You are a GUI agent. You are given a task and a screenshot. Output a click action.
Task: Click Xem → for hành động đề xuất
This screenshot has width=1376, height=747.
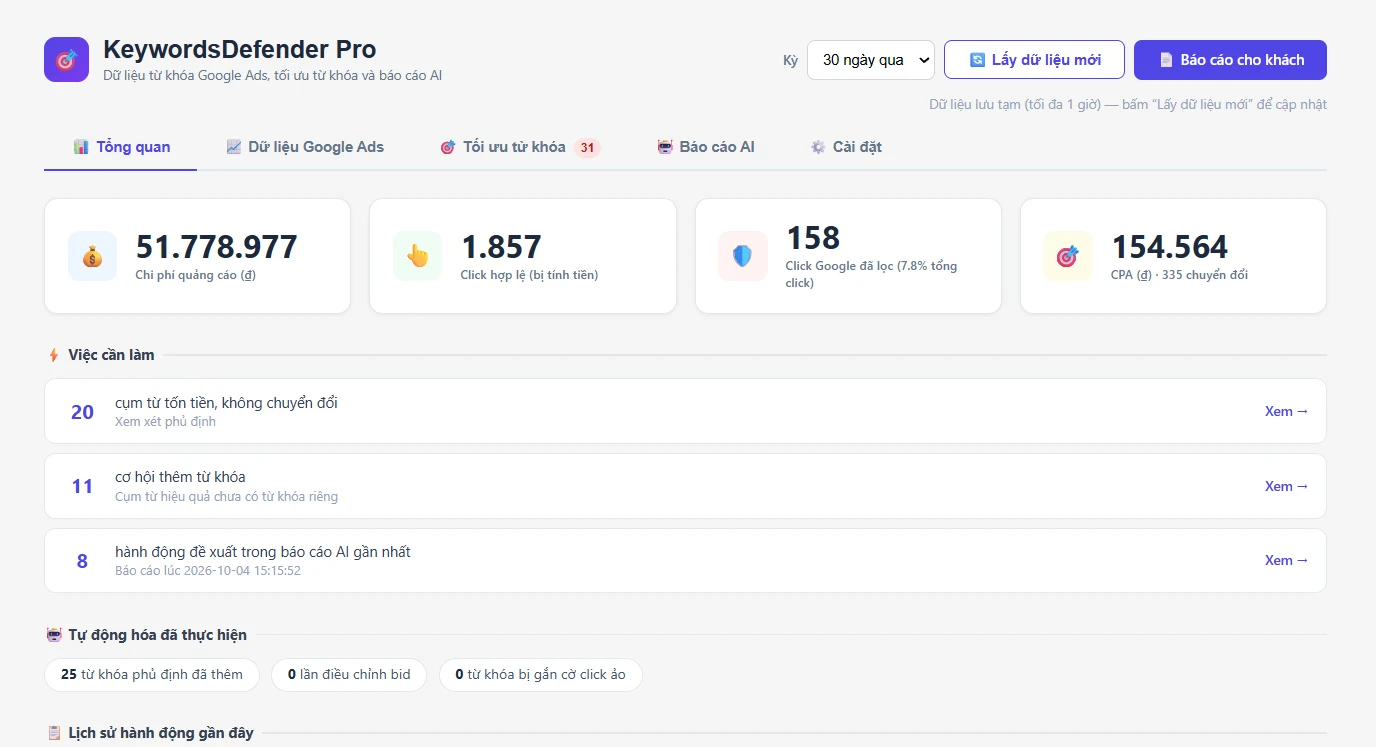point(1286,560)
